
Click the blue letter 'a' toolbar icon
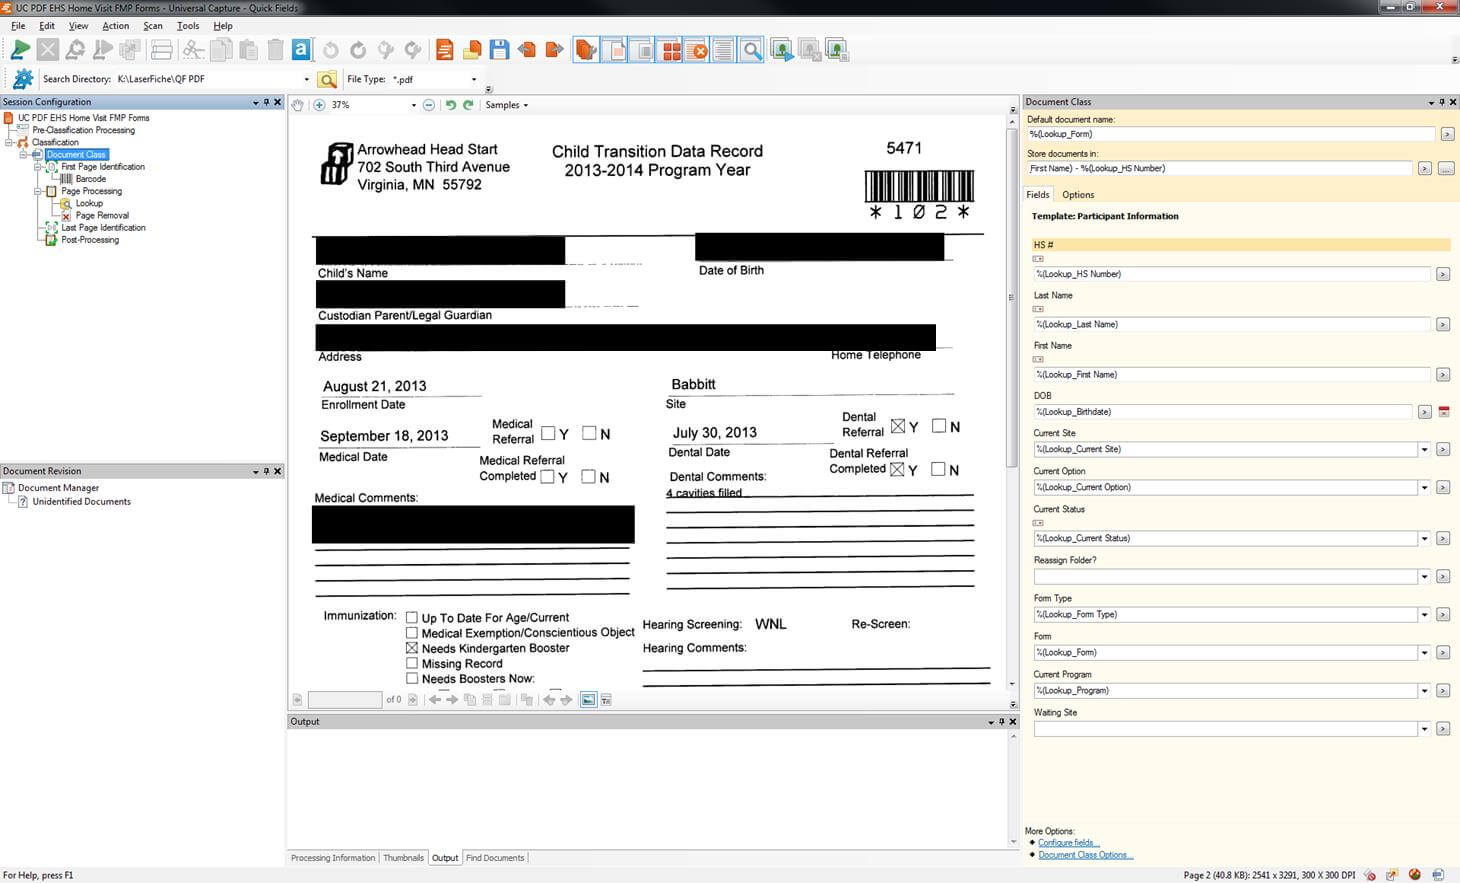(301, 49)
